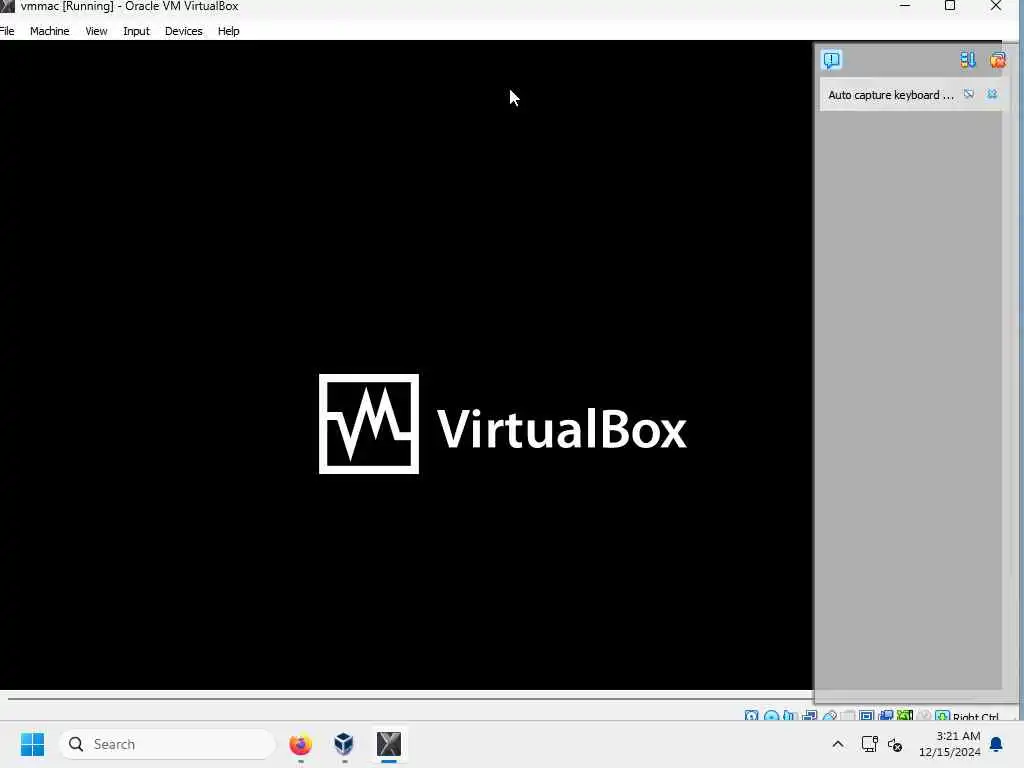Viewport: 1024px width, 768px height.
Task: Open the Devices menu
Action: (x=184, y=31)
